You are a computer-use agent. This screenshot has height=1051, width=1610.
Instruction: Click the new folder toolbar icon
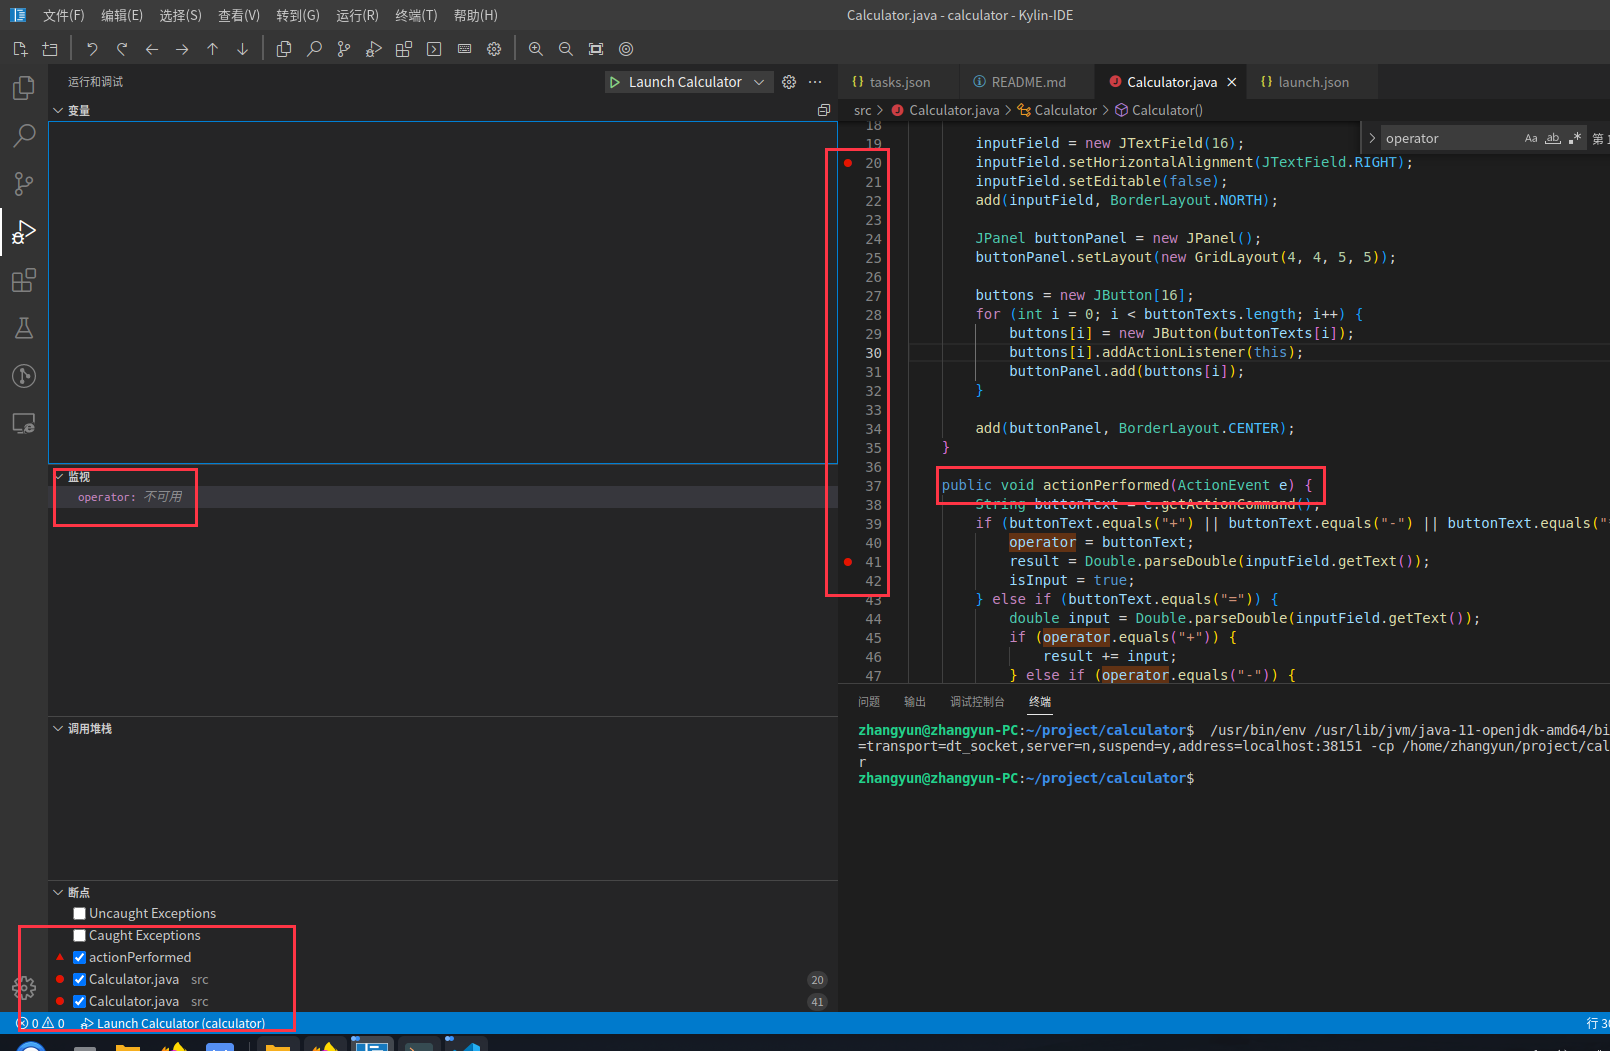pos(50,49)
